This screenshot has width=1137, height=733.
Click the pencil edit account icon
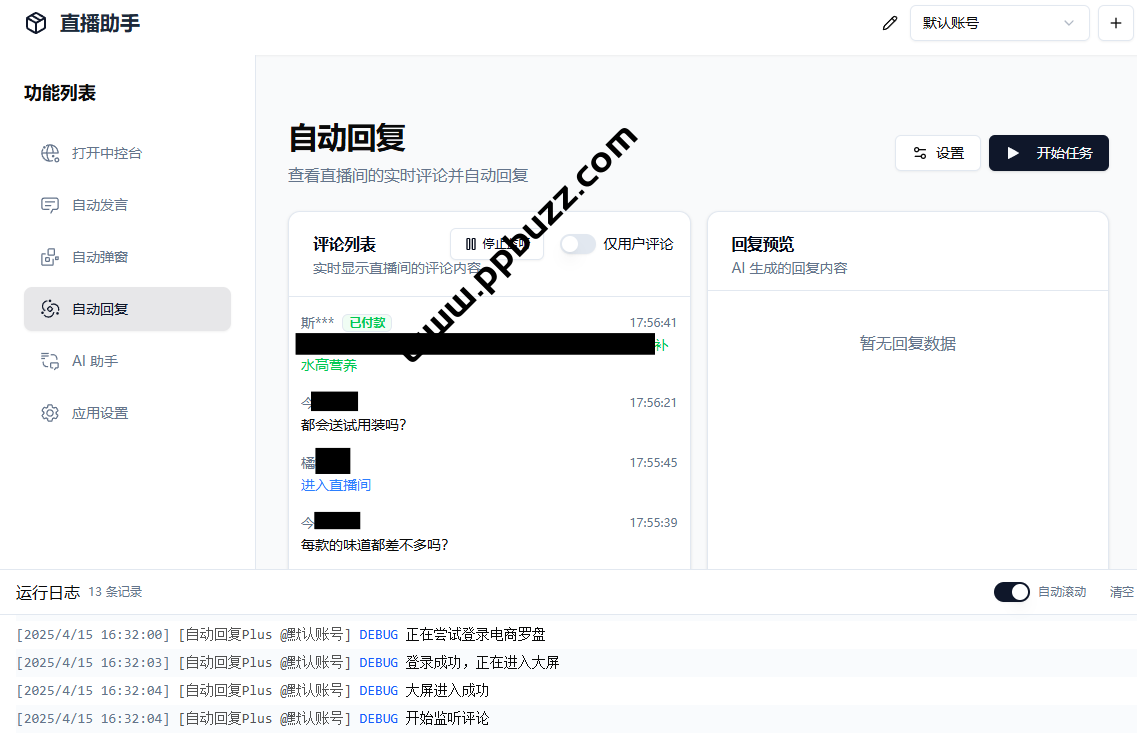(x=890, y=23)
